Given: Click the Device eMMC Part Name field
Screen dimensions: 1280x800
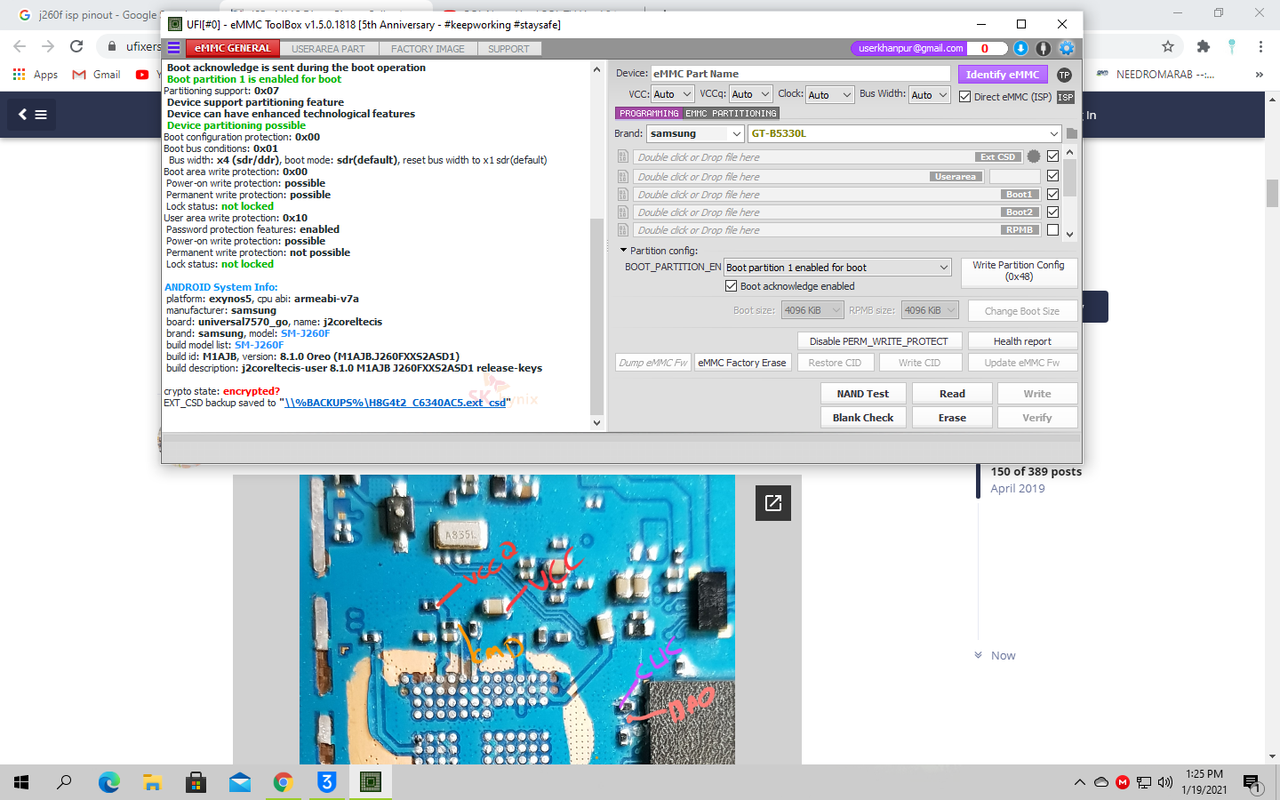Looking at the screenshot, I should tap(800, 74).
